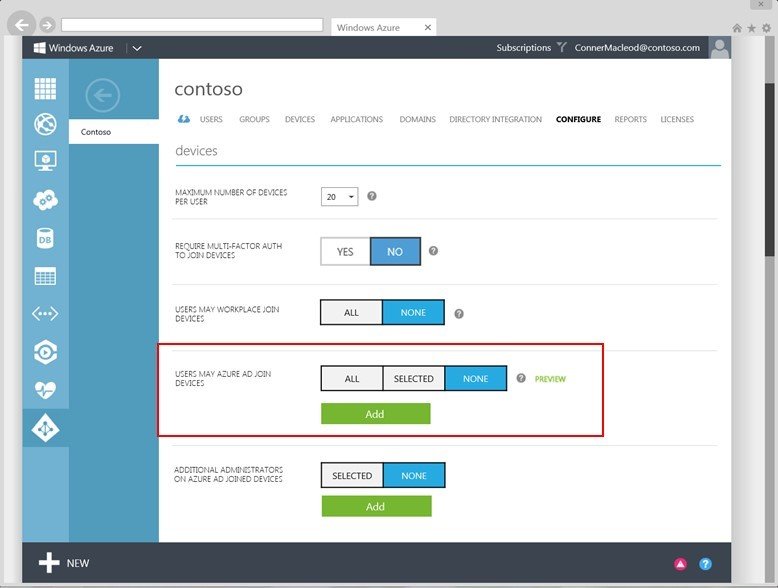Viewport: 778px width, 588px height.
Task: Open the Cloud Services gear-cloud icon
Action: [x=45, y=200]
